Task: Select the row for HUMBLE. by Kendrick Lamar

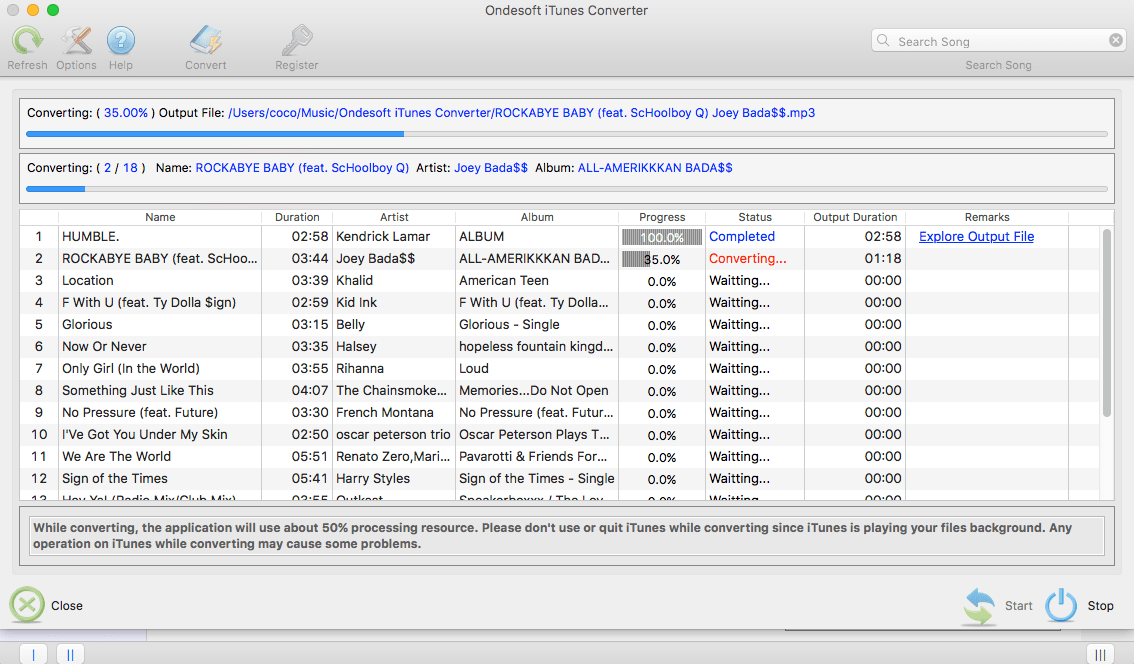Action: point(160,236)
